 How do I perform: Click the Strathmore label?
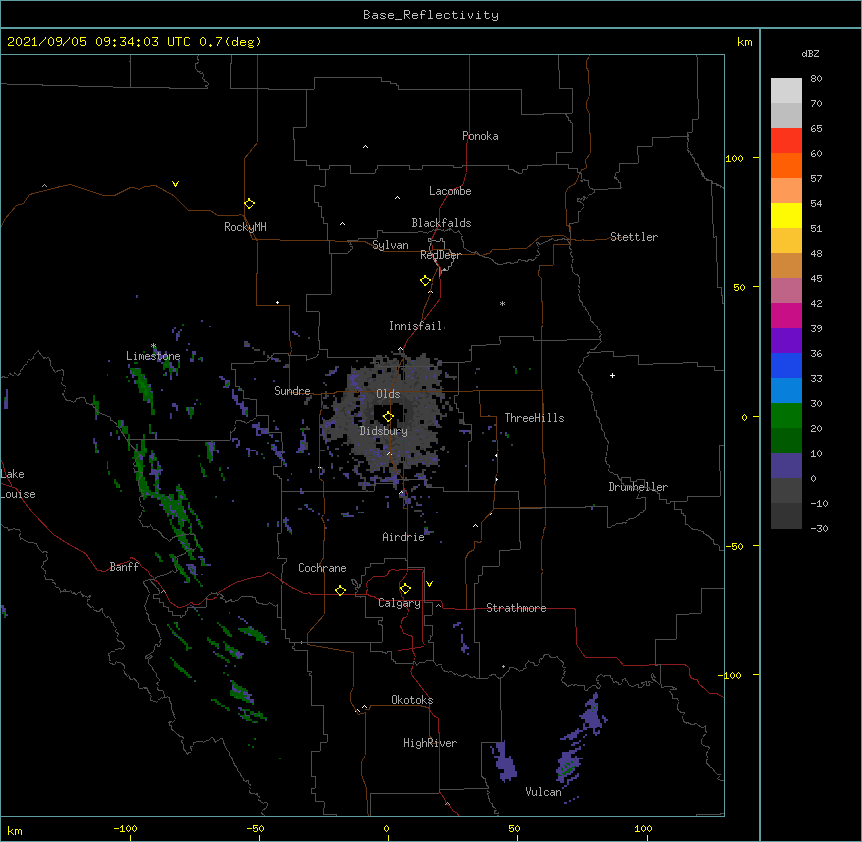[x=516, y=608]
